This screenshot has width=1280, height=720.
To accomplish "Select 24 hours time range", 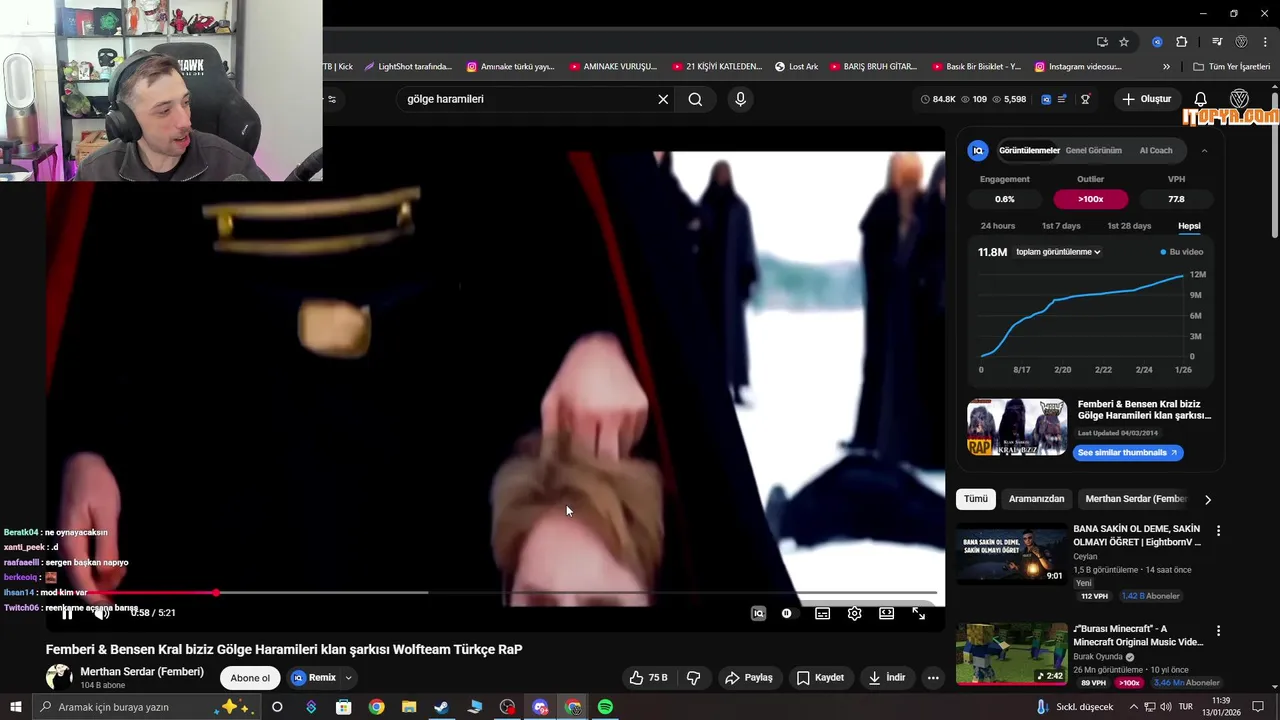I will [997, 226].
